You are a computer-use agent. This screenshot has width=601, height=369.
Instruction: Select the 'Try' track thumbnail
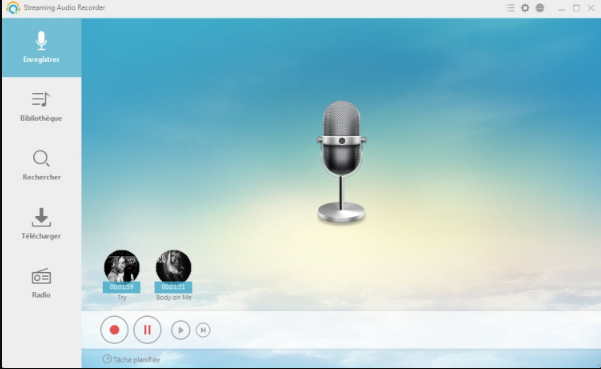pos(122,266)
